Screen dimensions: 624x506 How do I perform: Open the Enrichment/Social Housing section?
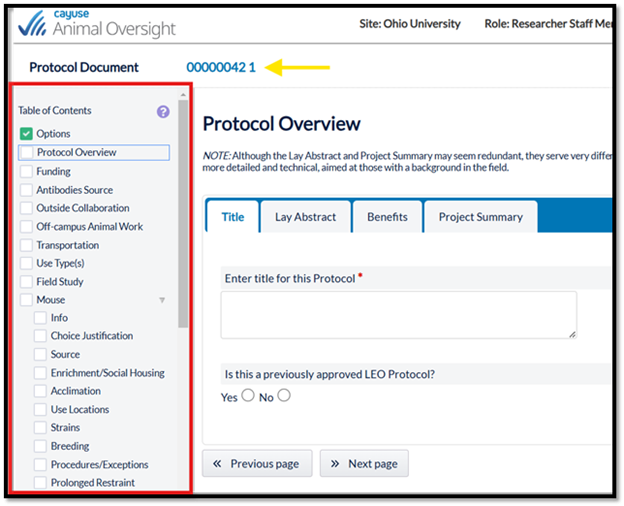coord(107,373)
